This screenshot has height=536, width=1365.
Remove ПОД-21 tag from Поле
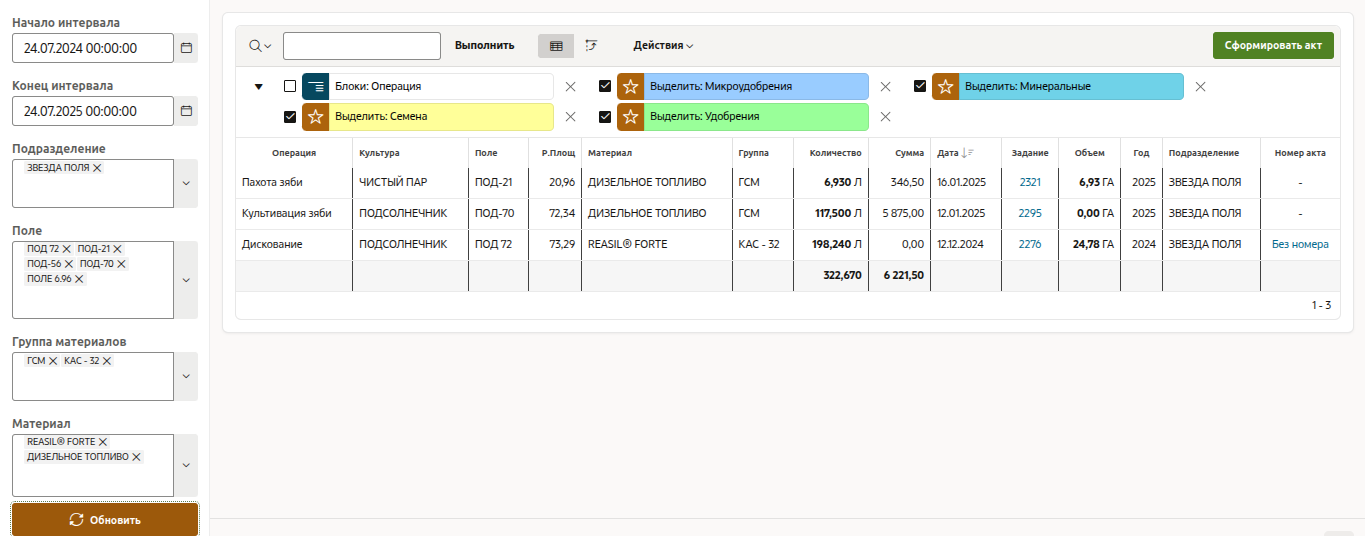click(x=117, y=248)
